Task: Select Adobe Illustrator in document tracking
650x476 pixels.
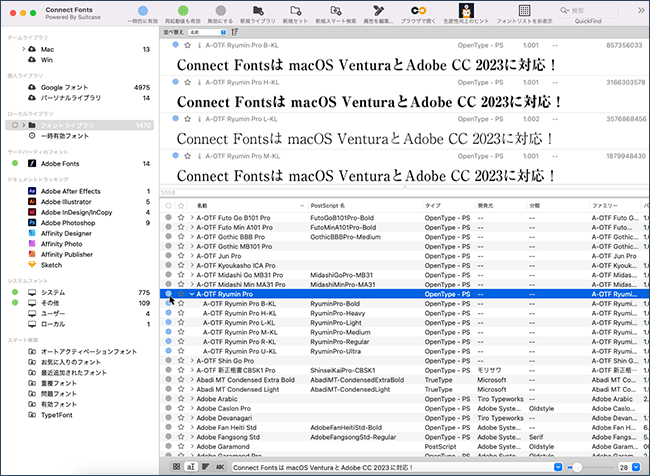Action: (x=66, y=202)
